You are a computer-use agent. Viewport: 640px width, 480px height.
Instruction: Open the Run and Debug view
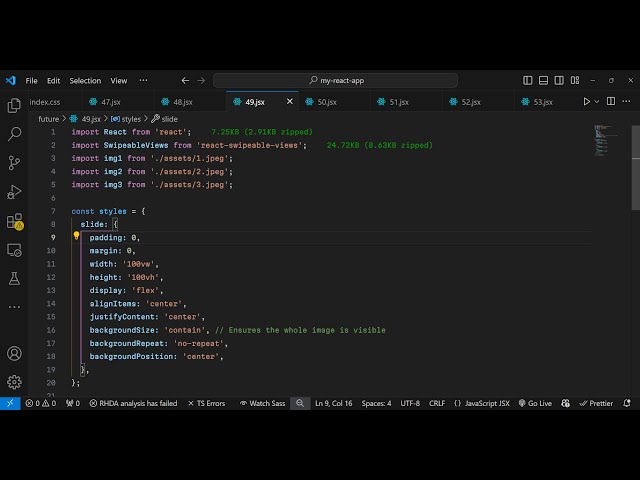(x=14, y=191)
